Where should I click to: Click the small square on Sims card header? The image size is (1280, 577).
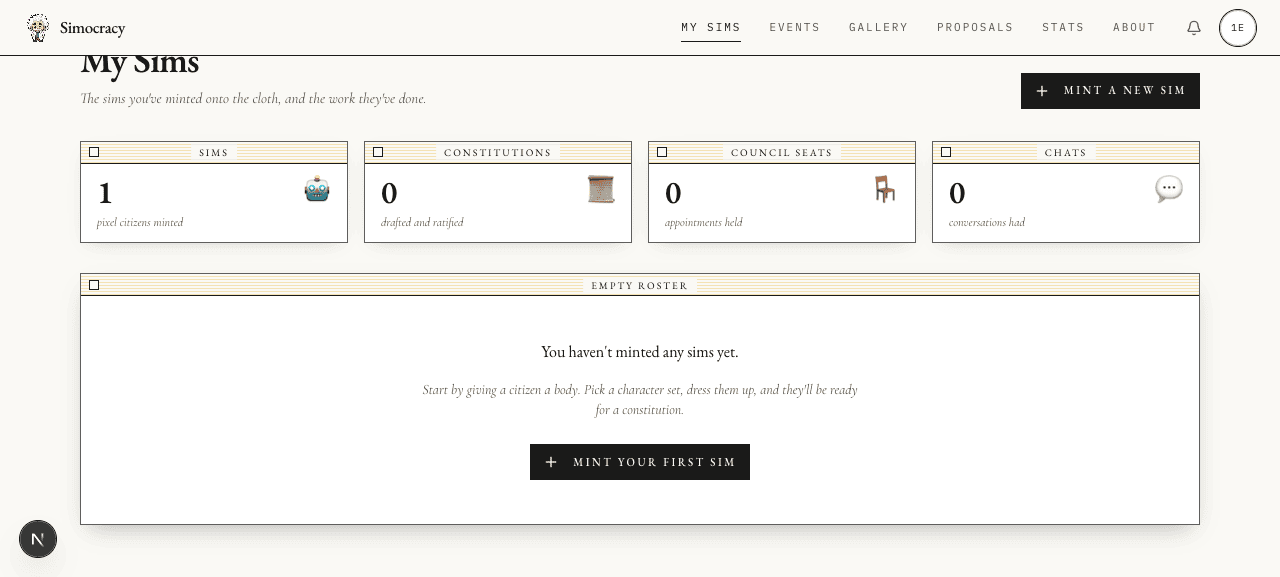pyautogui.click(x=94, y=152)
